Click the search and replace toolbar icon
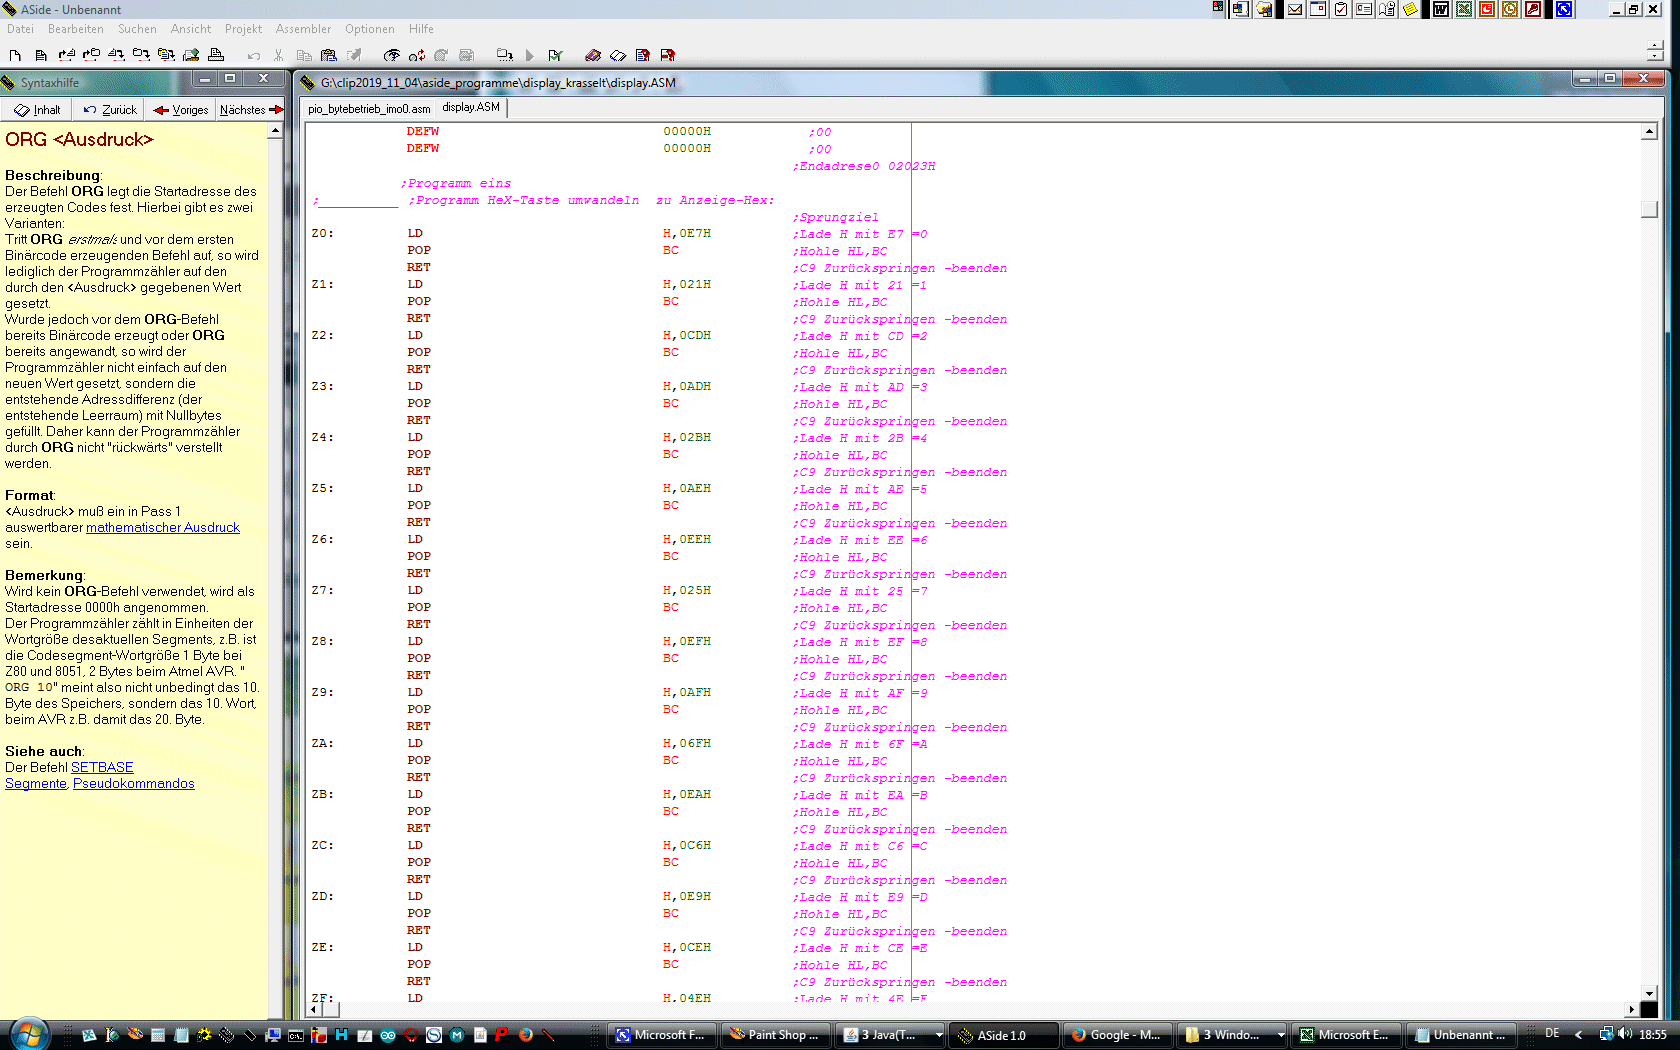The width and height of the screenshot is (1680, 1050). [x=417, y=55]
